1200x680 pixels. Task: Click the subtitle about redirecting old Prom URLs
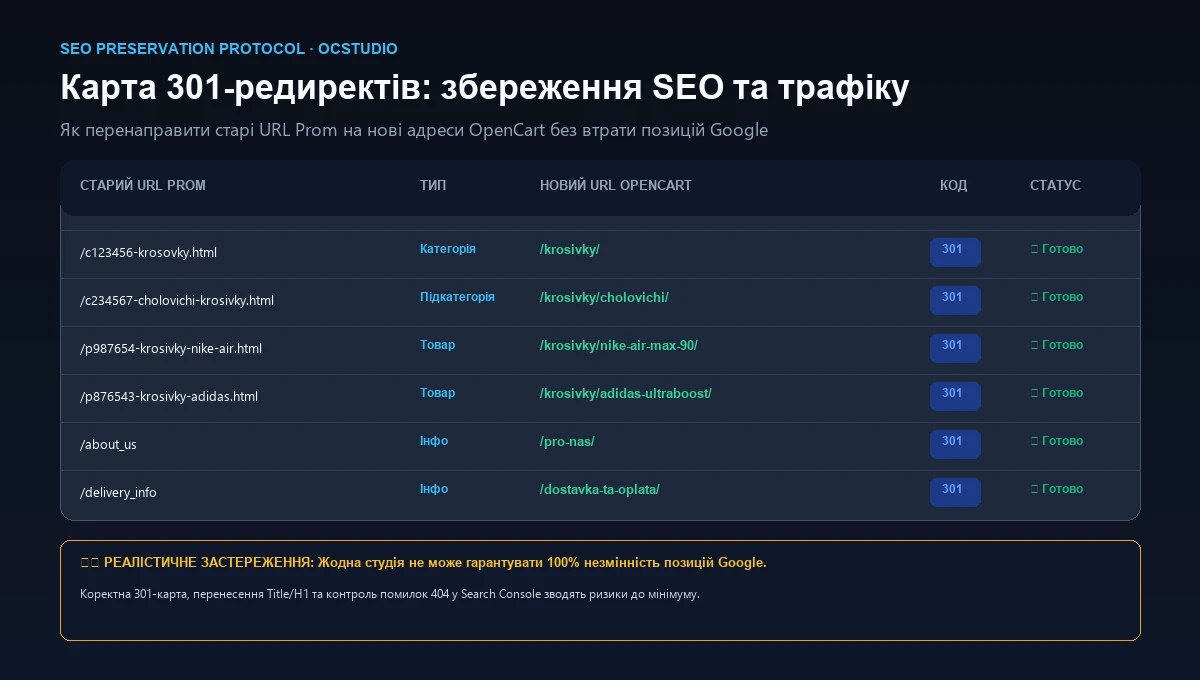(414, 131)
